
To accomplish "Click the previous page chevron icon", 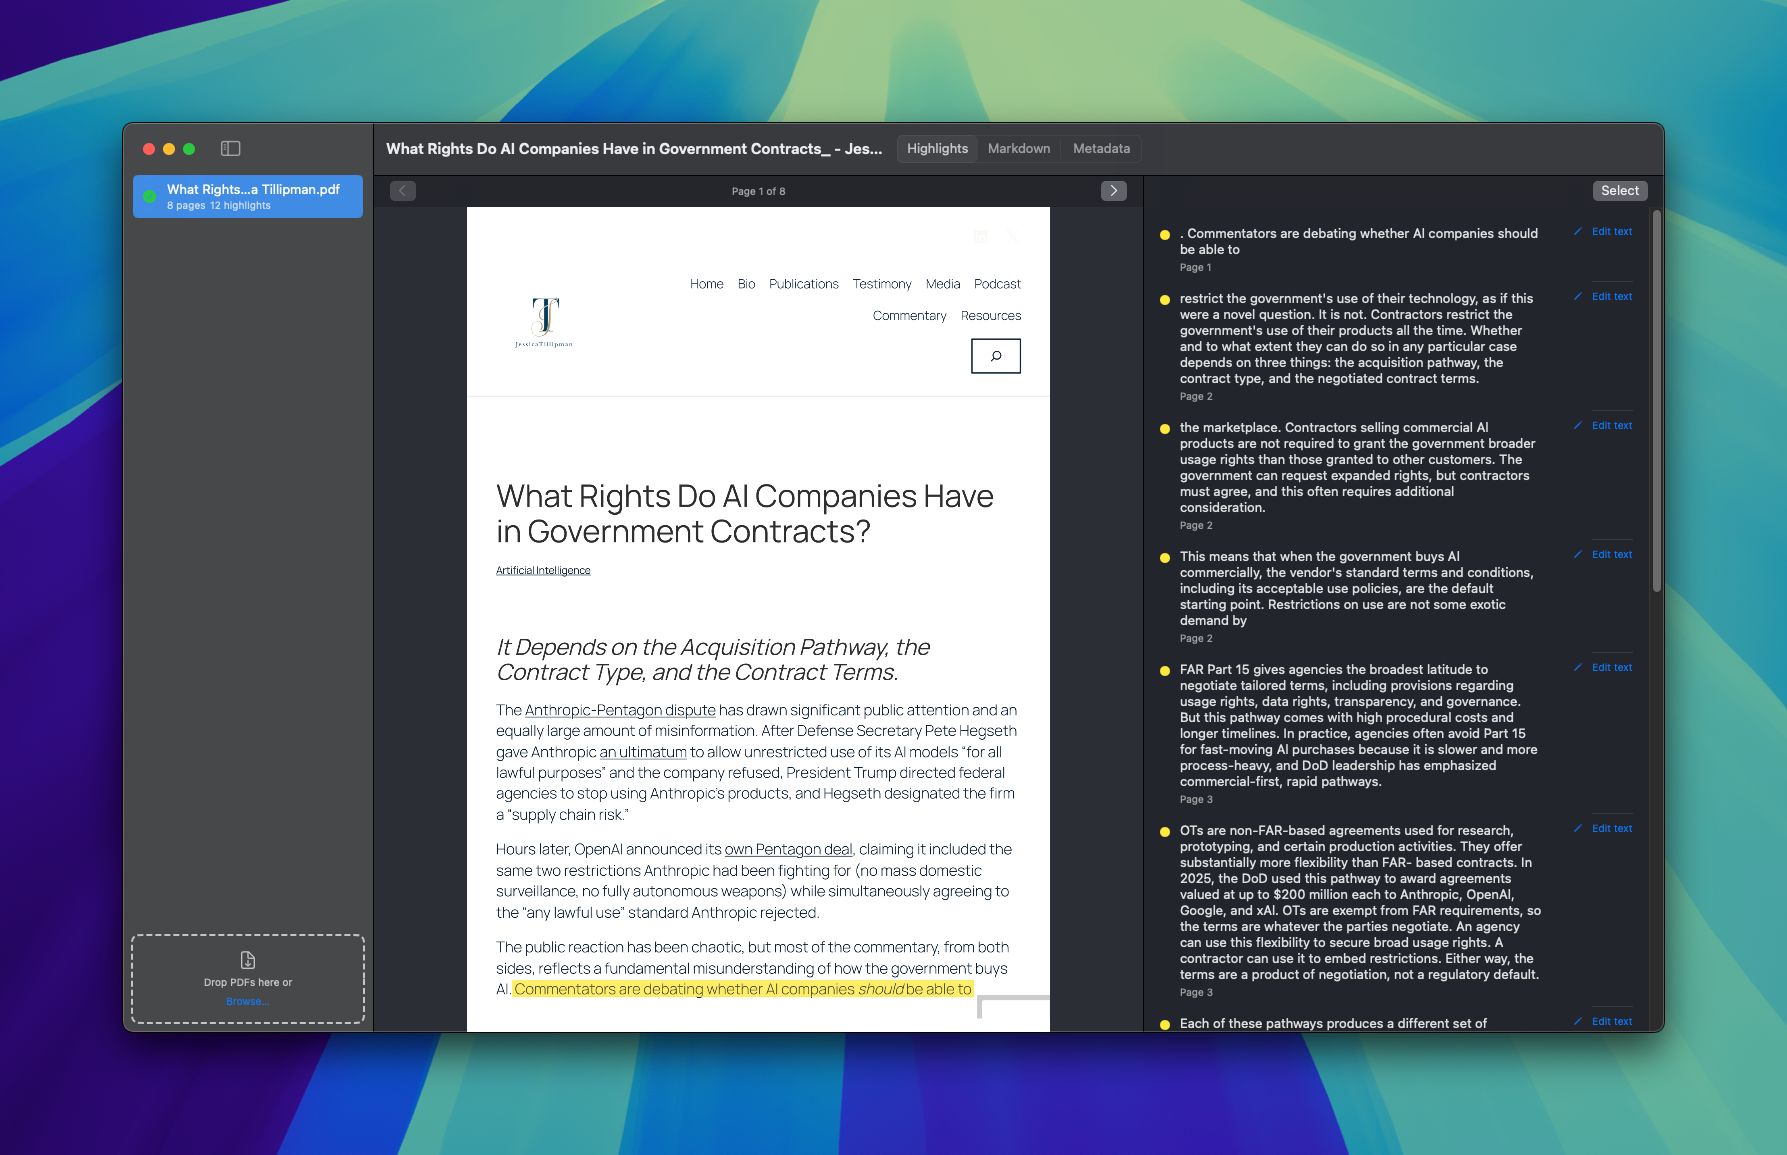I will 402,190.
